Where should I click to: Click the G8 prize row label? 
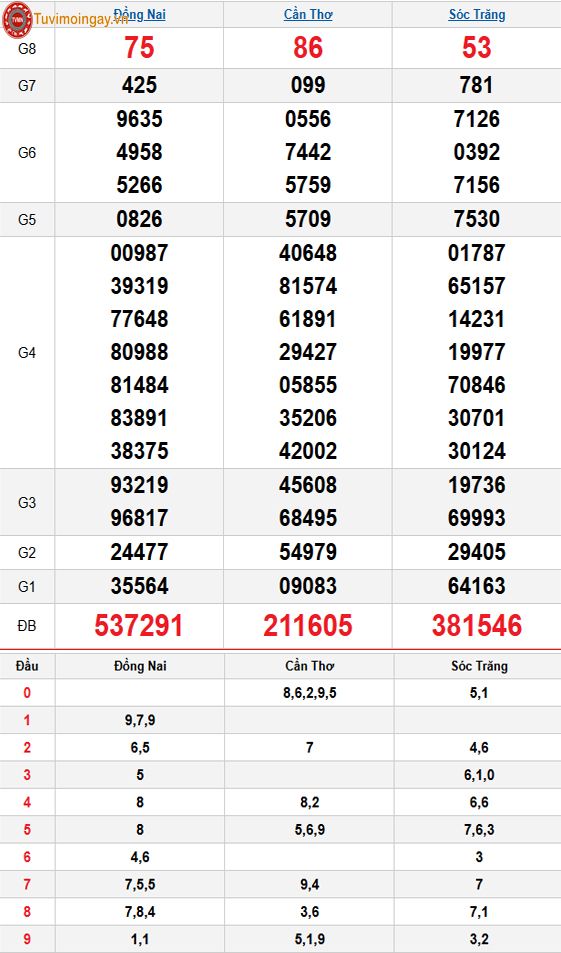coord(27,49)
